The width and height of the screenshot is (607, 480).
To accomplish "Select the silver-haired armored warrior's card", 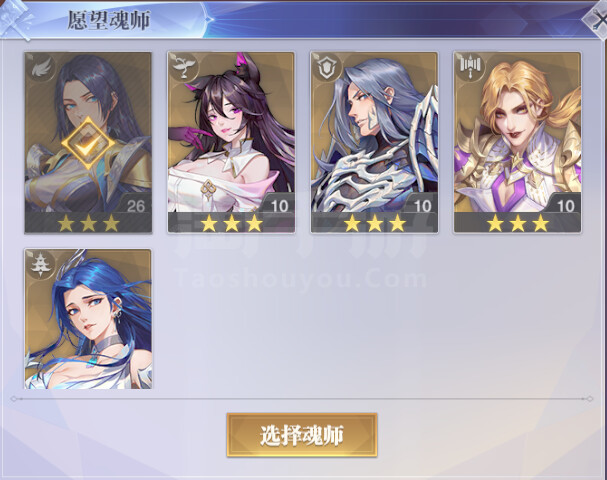I will [374, 142].
